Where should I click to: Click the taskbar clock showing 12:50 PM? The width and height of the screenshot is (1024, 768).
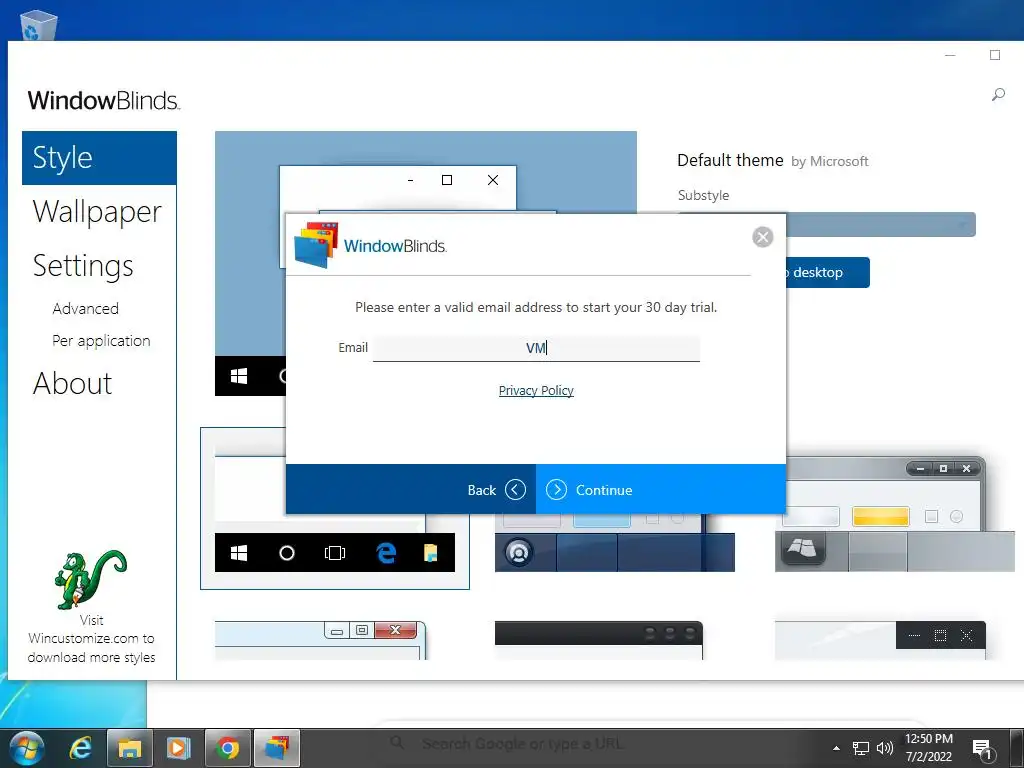pos(928,748)
